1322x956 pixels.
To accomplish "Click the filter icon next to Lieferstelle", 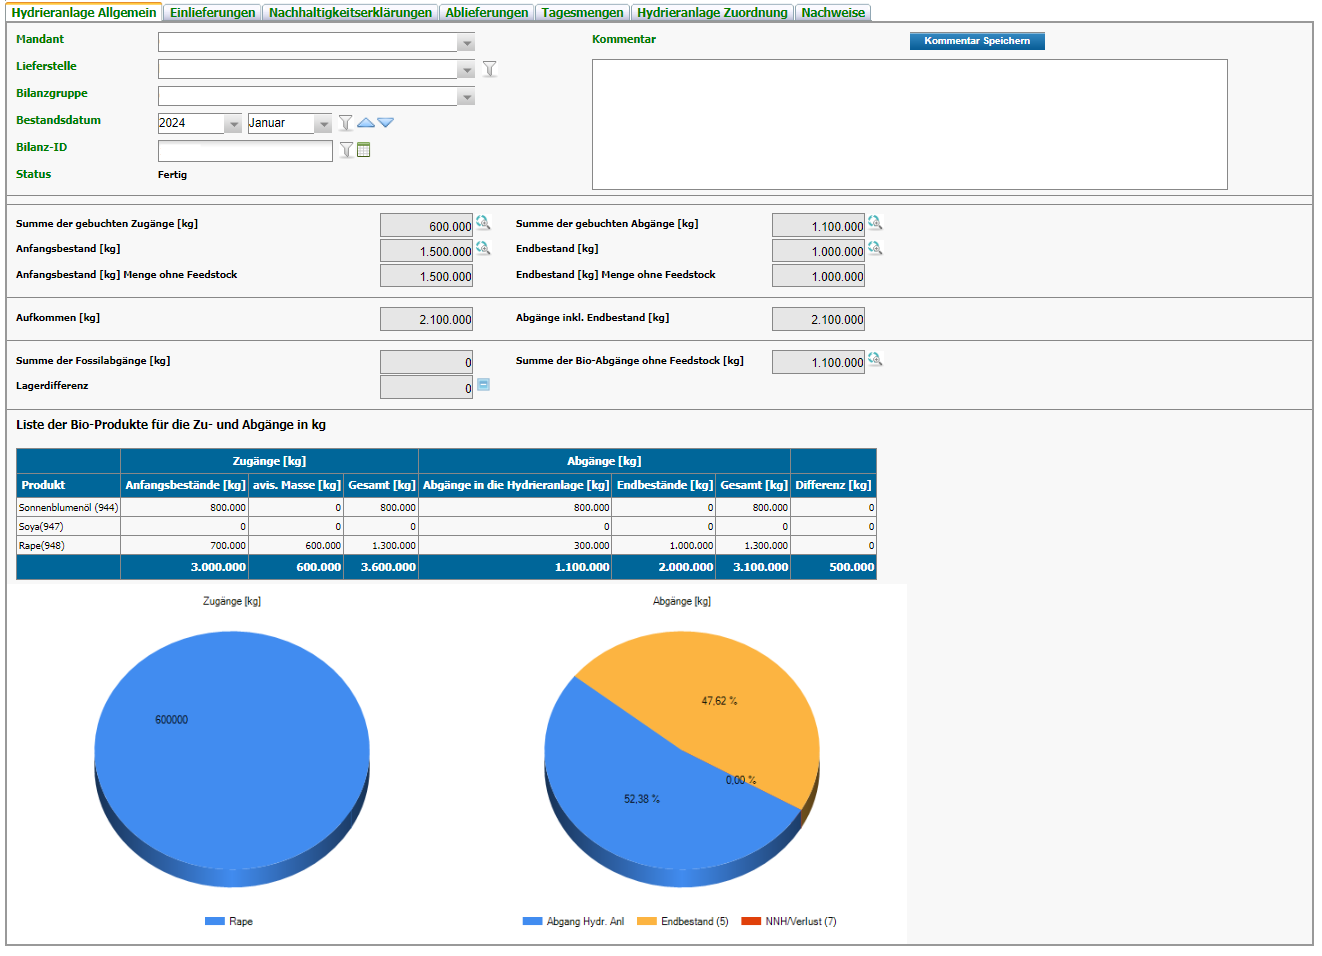I will click(x=489, y=69).
